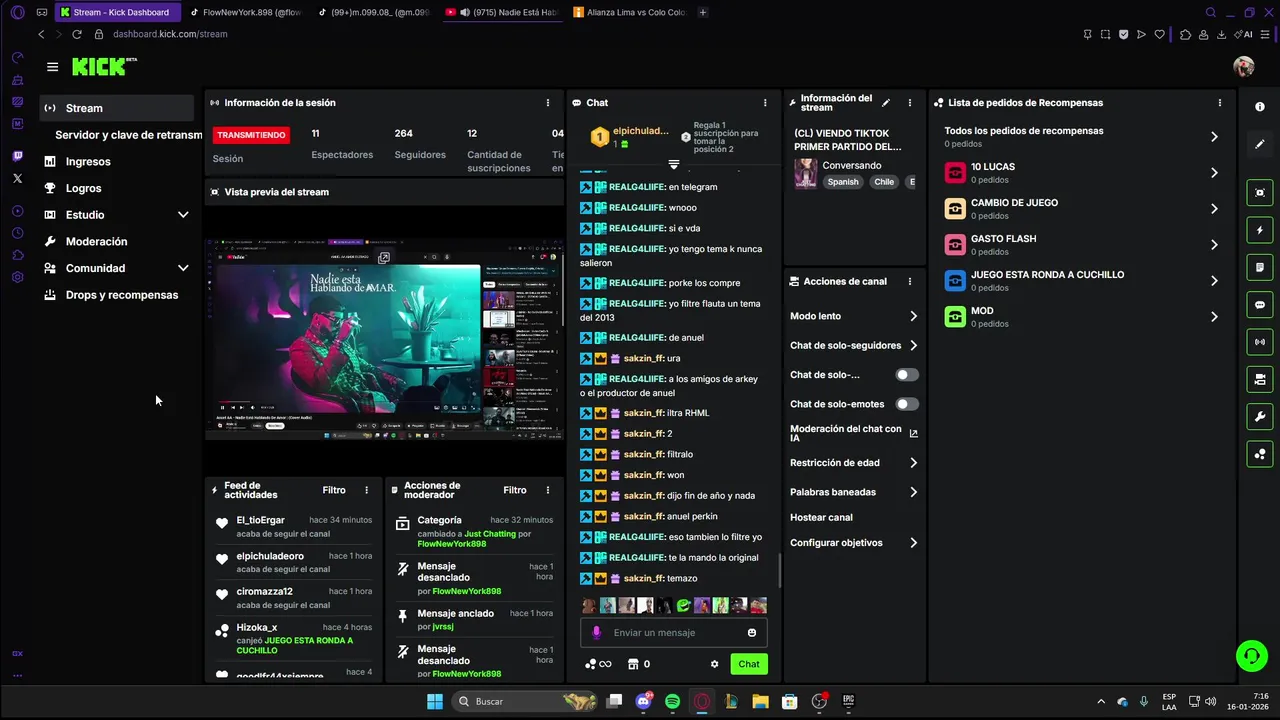Switch to Alianza Lima vs Colo Colo tab
This screenshot has height=720, width=1280.
628,12
